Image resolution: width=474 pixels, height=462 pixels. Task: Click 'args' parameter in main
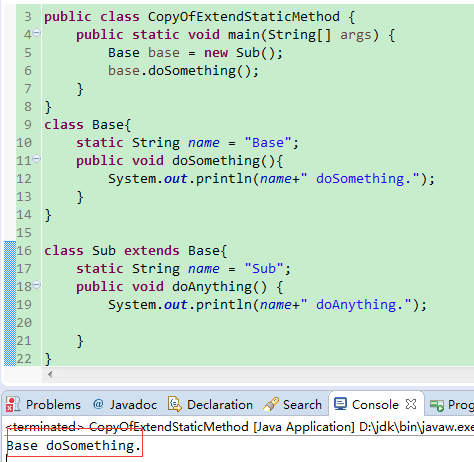355,35
